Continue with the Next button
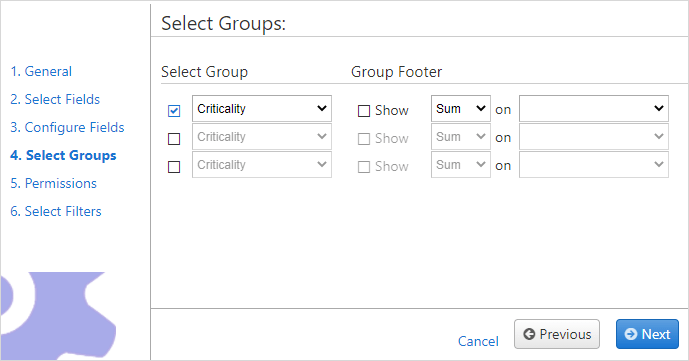This screenshot has height=361, width=689. 647,334
